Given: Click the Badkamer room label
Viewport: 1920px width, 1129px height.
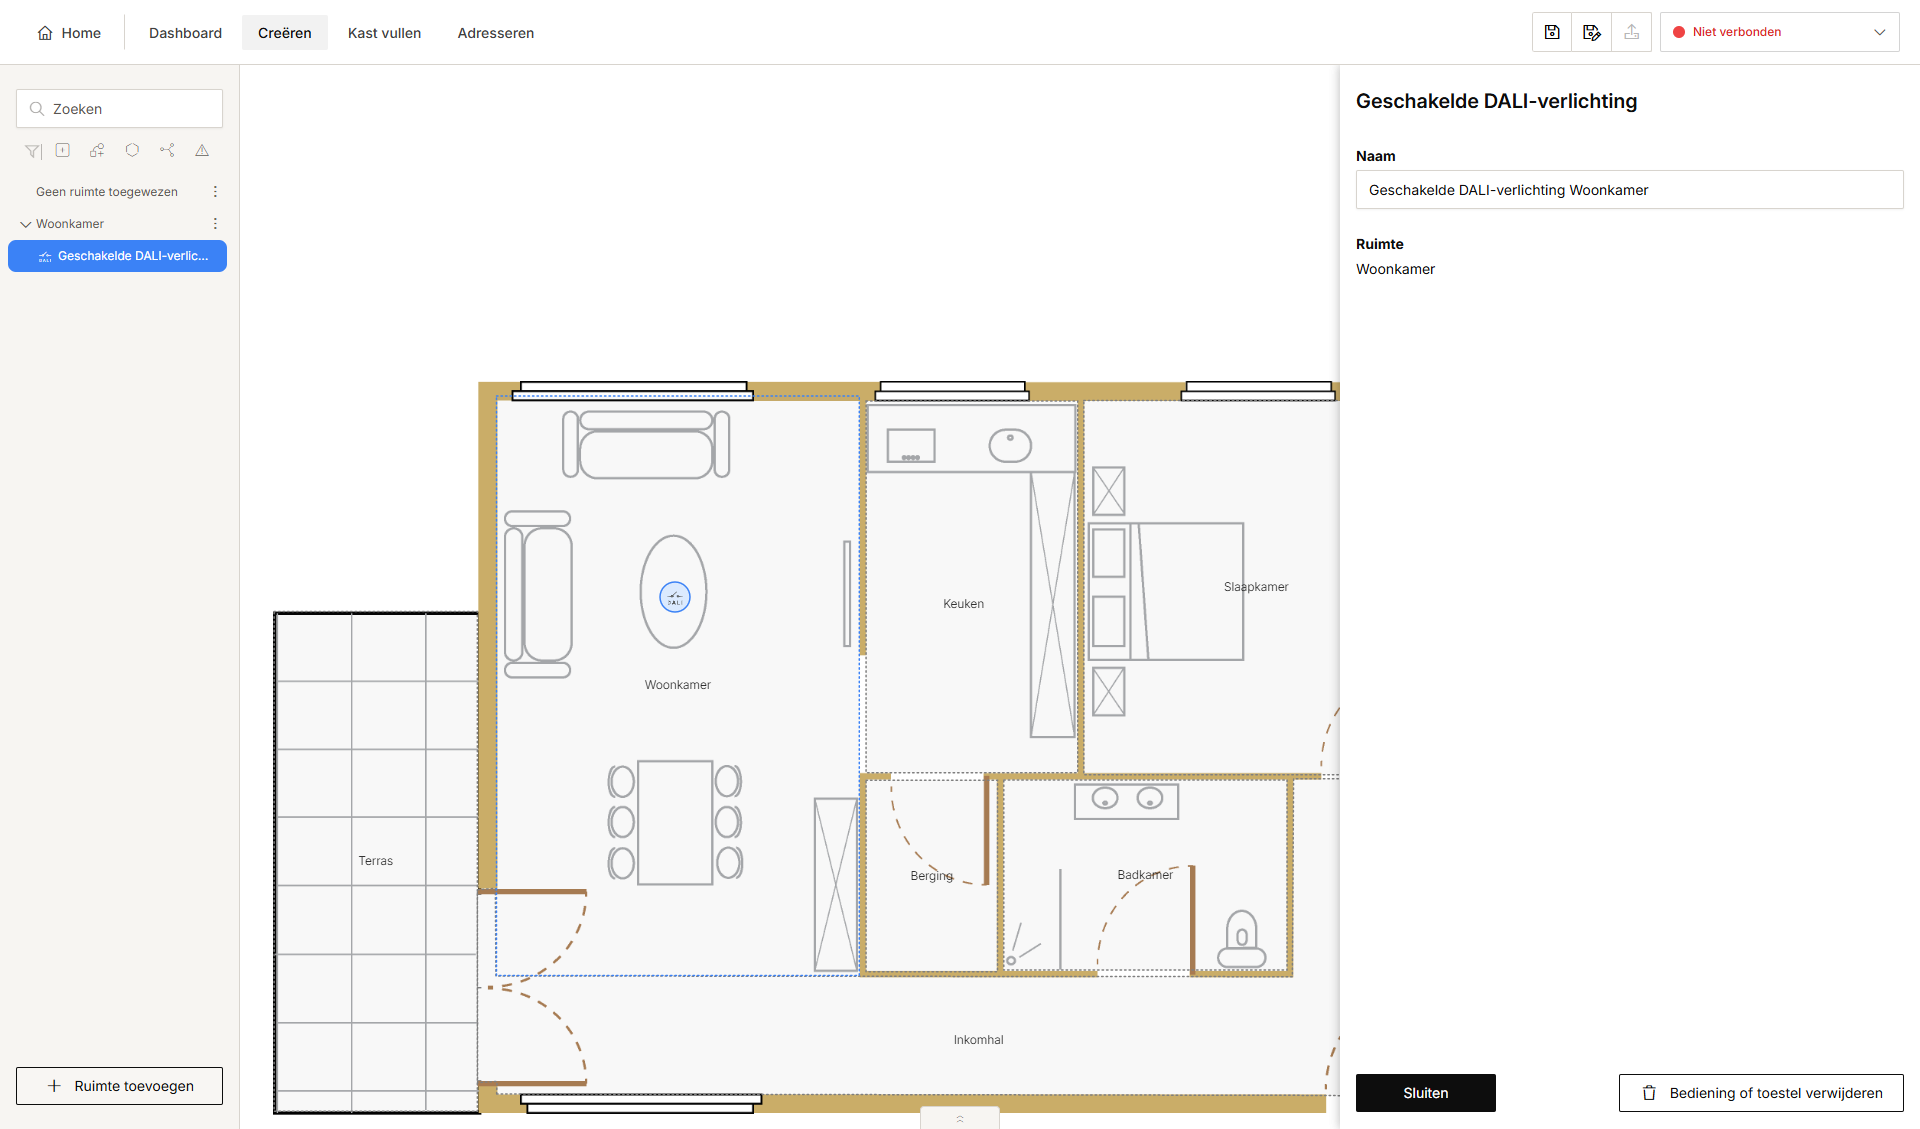Looking at the screenshot, I should (1145, 875).
